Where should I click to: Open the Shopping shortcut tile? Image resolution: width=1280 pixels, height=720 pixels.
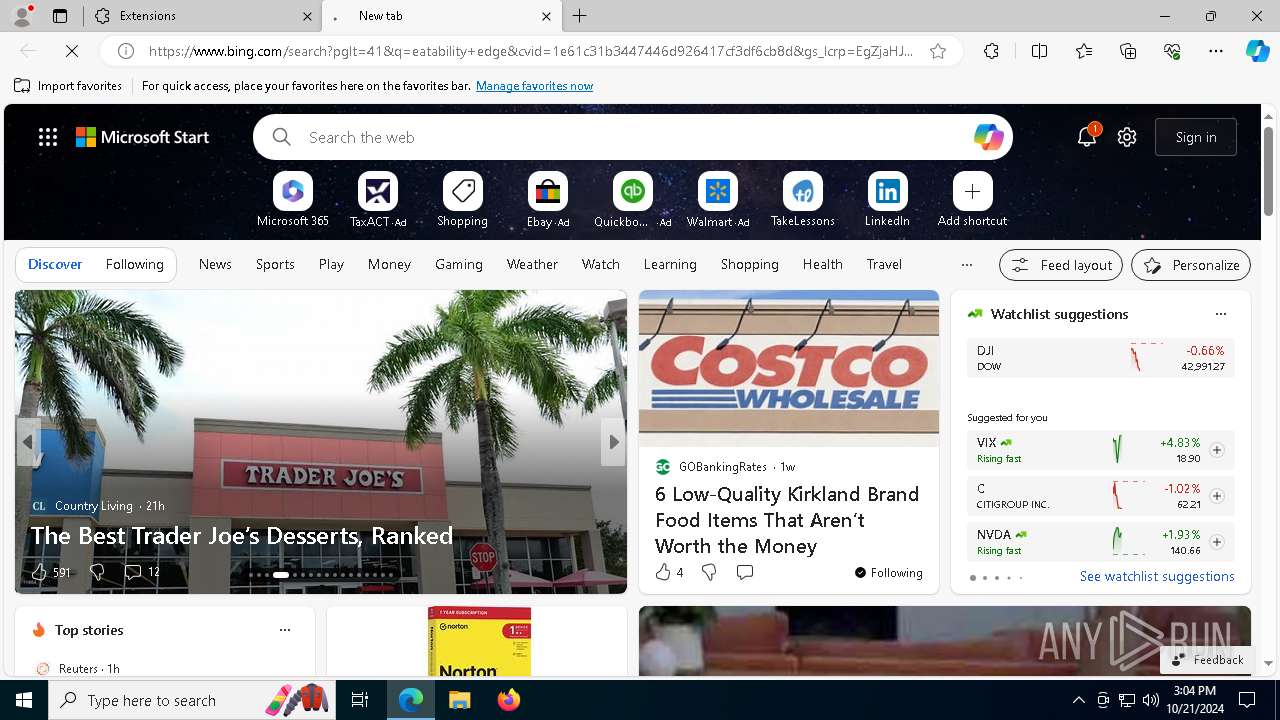(462, 200)
